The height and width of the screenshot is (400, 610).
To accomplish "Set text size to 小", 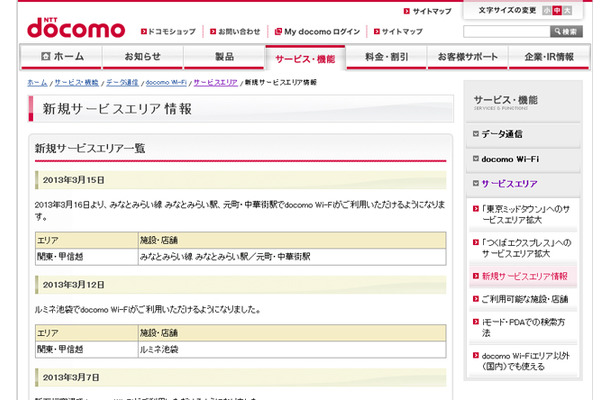I will click(x=547, y=11).
